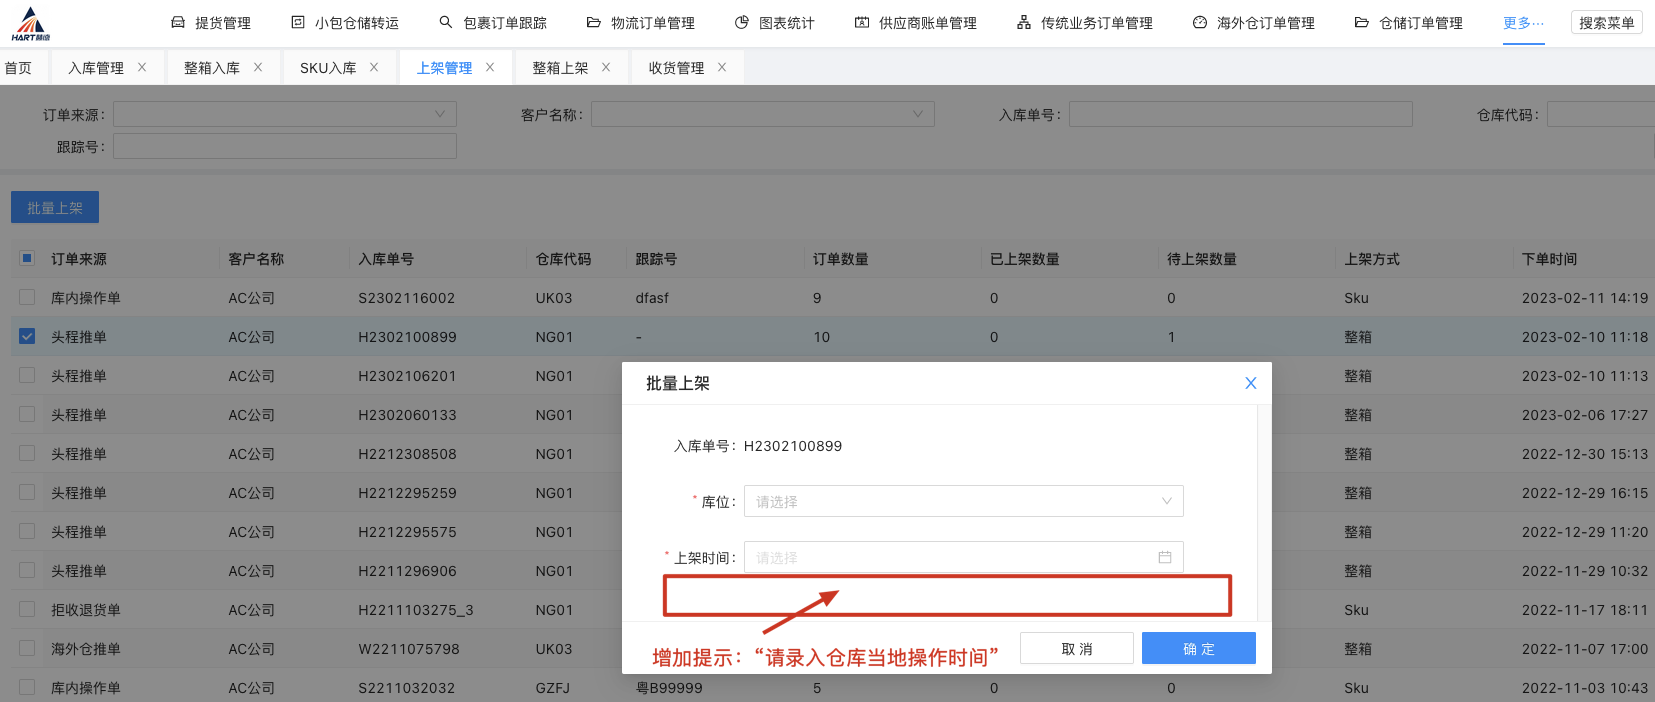Close the 收货管理 tab using its X
The image size is (1655, 702).
point(722,67)
